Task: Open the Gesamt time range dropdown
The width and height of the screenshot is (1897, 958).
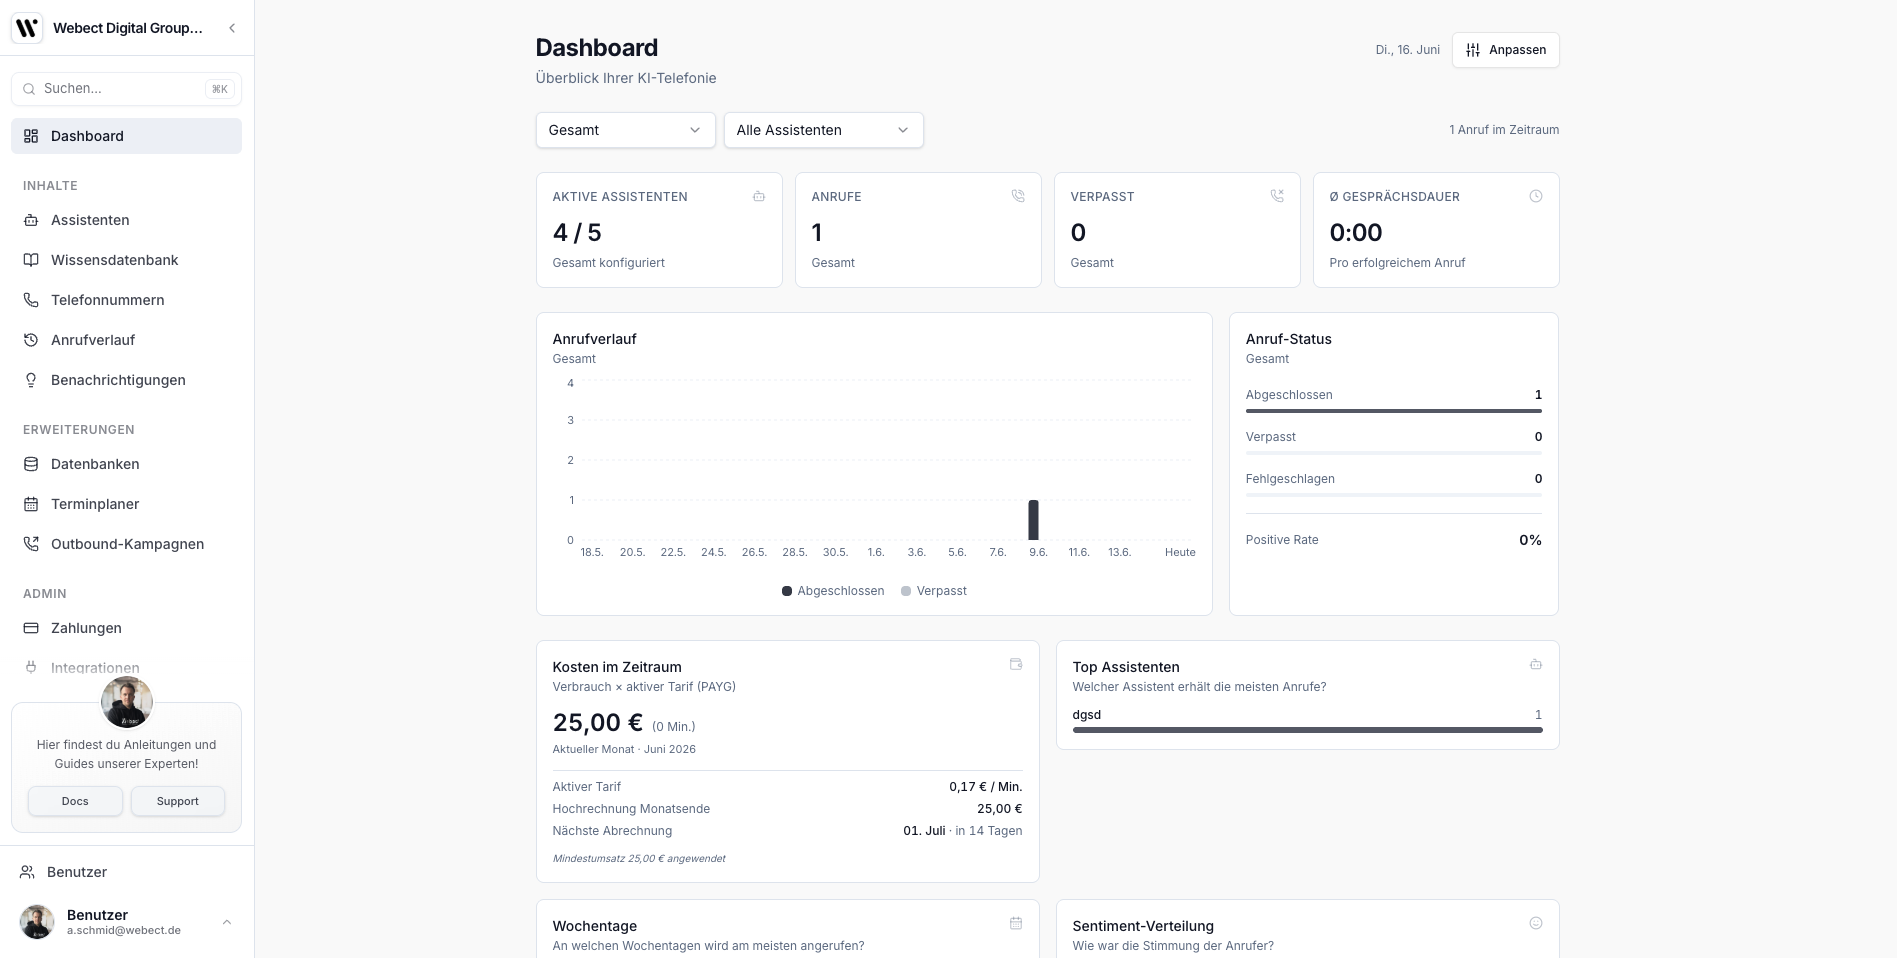Action: (625, 130)
